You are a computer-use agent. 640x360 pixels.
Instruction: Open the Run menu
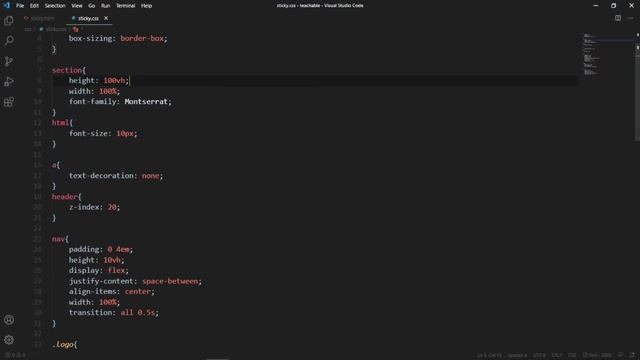coord(105,6)
